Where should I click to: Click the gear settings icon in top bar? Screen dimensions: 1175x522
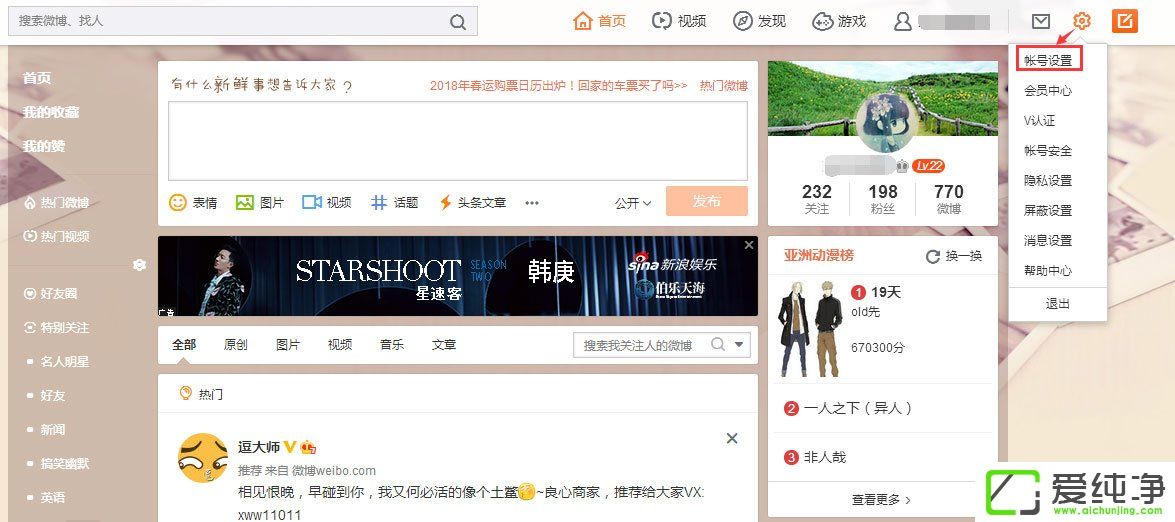coord(1082,21)
